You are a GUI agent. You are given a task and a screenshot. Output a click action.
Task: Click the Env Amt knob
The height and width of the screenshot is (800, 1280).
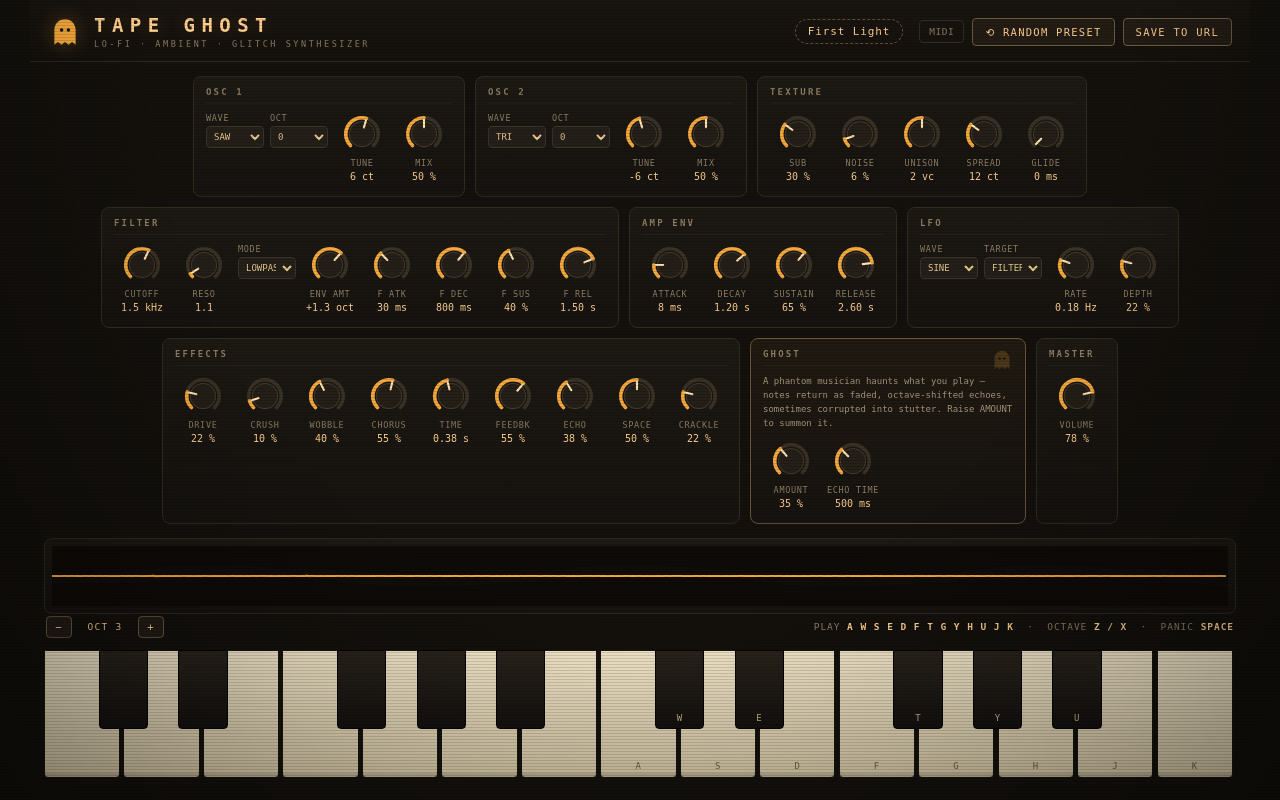tap(330, 265)
